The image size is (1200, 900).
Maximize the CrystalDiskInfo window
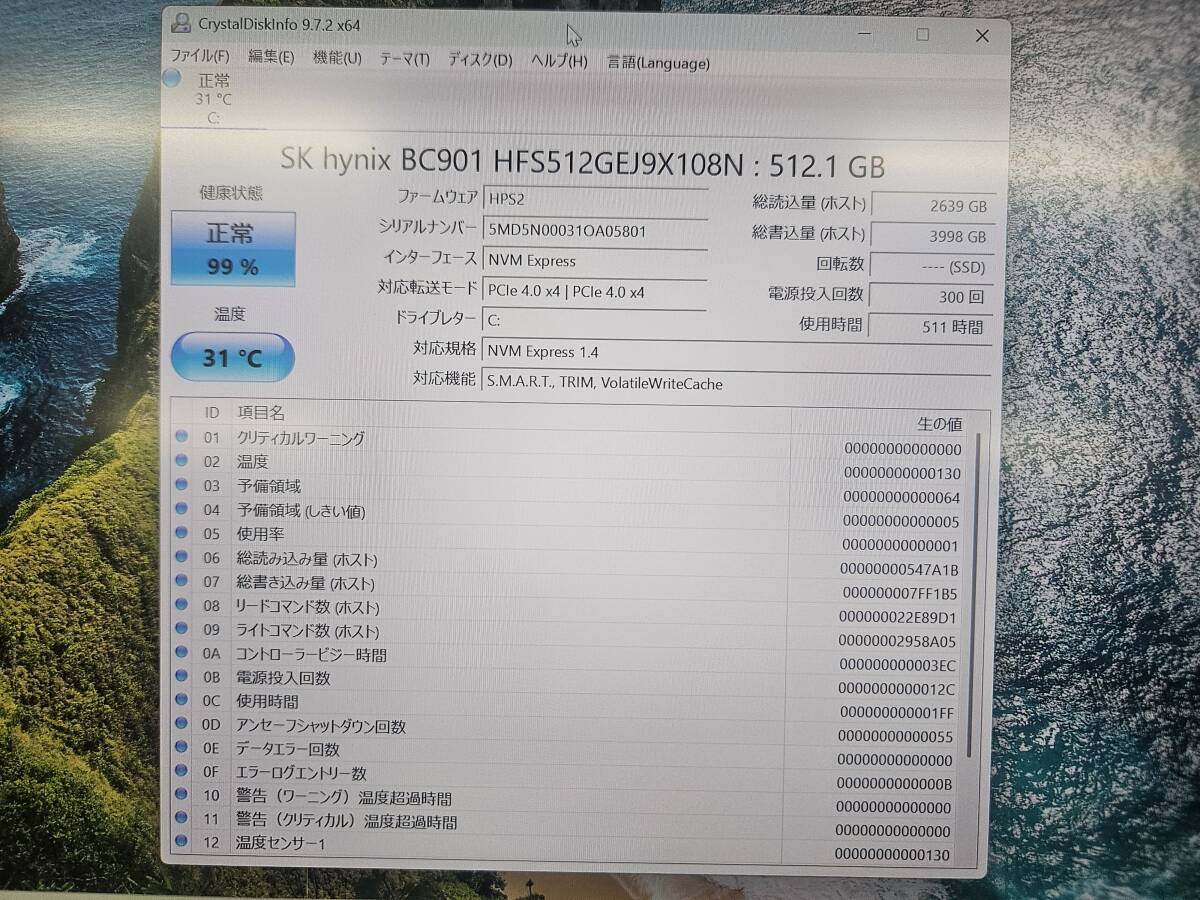922,35
